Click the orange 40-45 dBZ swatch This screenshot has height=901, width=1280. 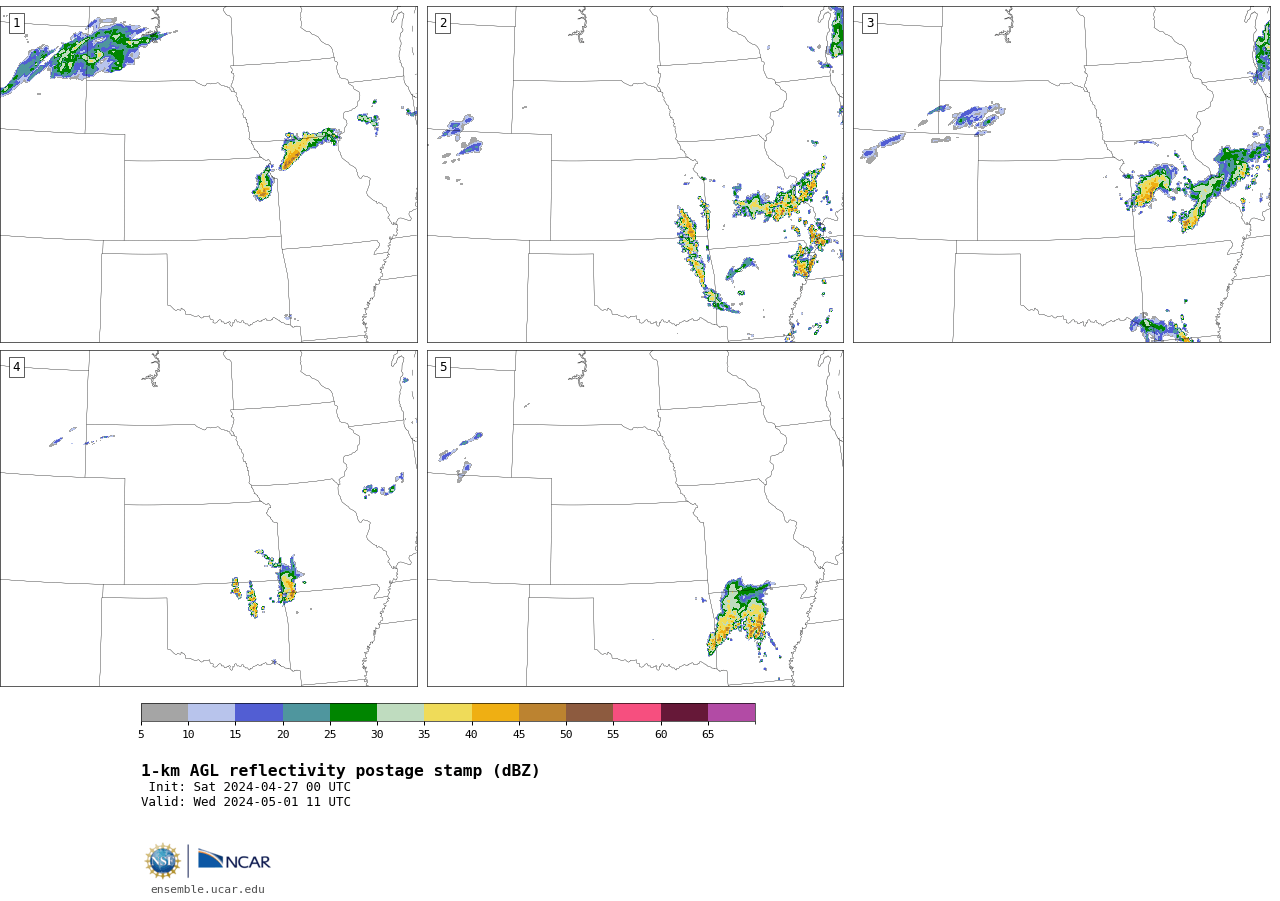[495, 713]
